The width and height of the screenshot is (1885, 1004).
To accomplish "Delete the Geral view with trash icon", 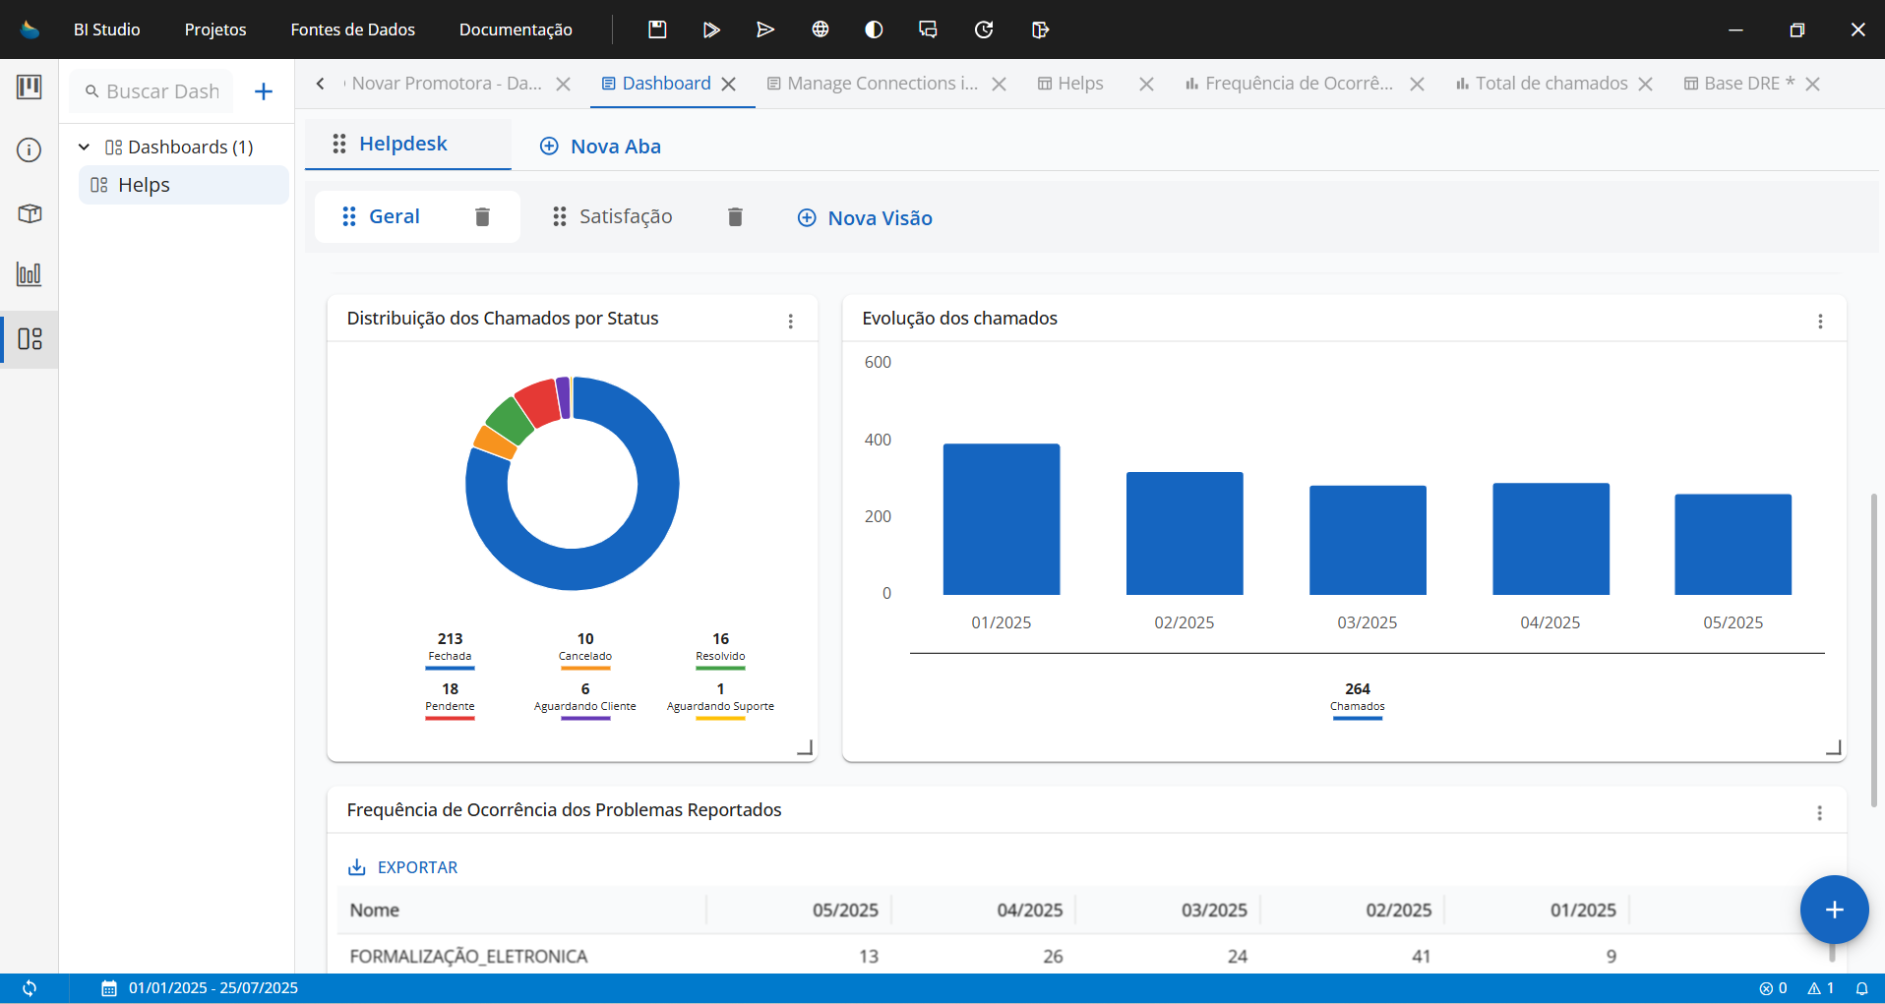I will (x=482, y=217).
